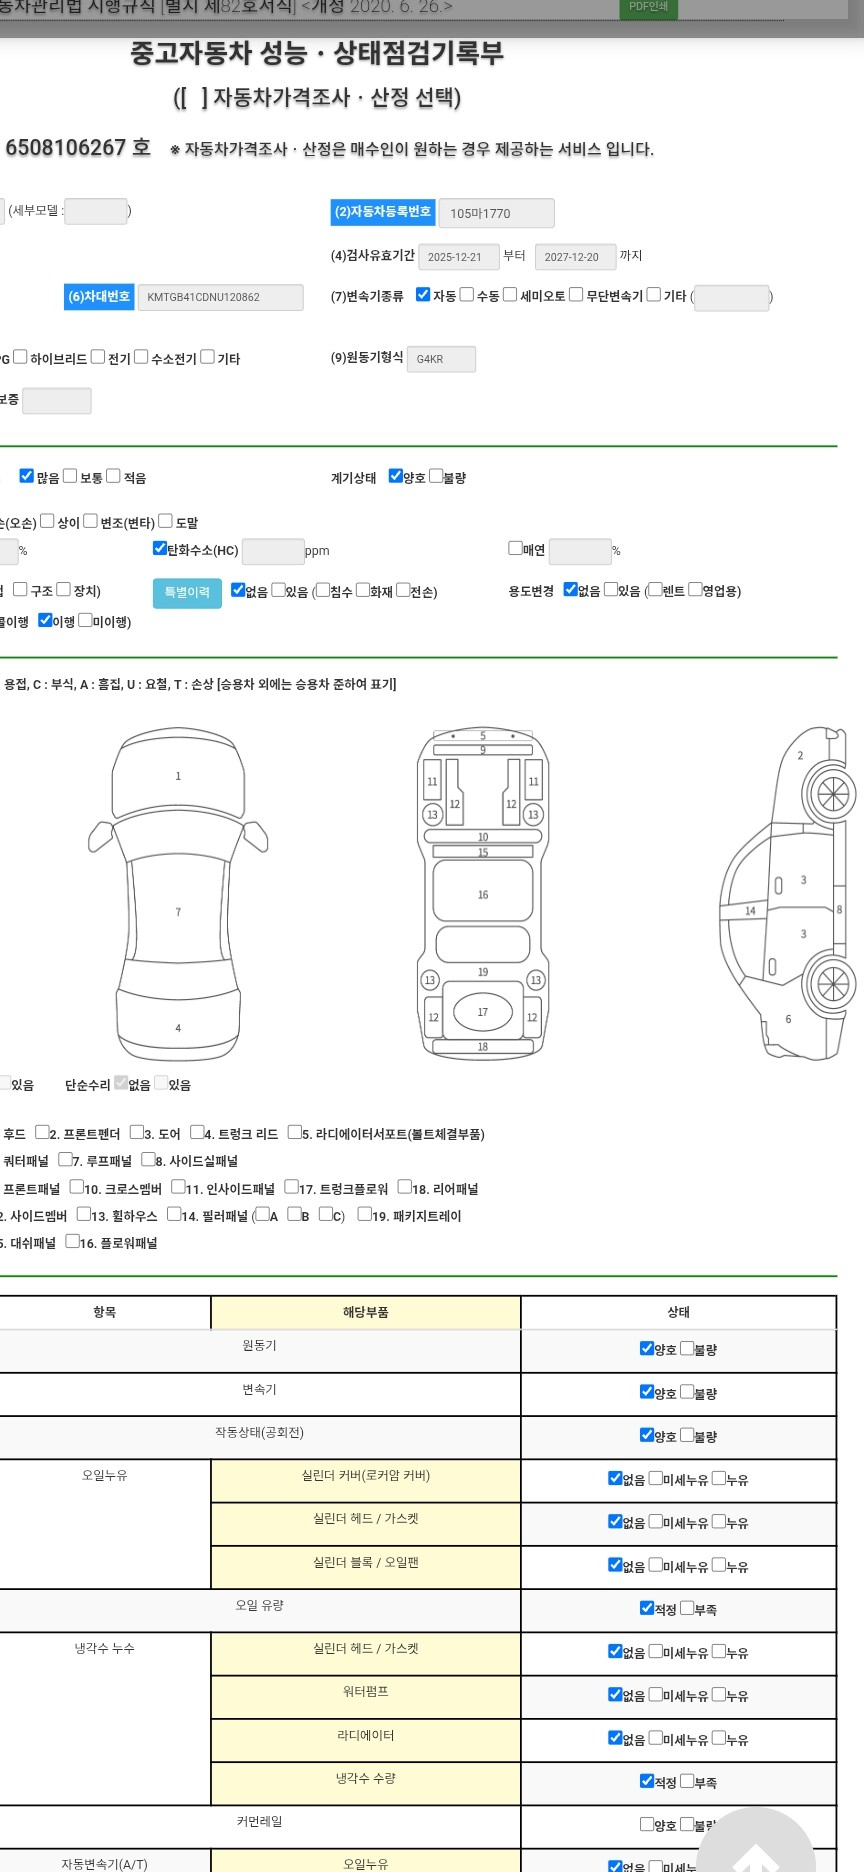
Task: Click the hood area numbered 1 on top-view car diagram
Action: [x=178, y=776]
